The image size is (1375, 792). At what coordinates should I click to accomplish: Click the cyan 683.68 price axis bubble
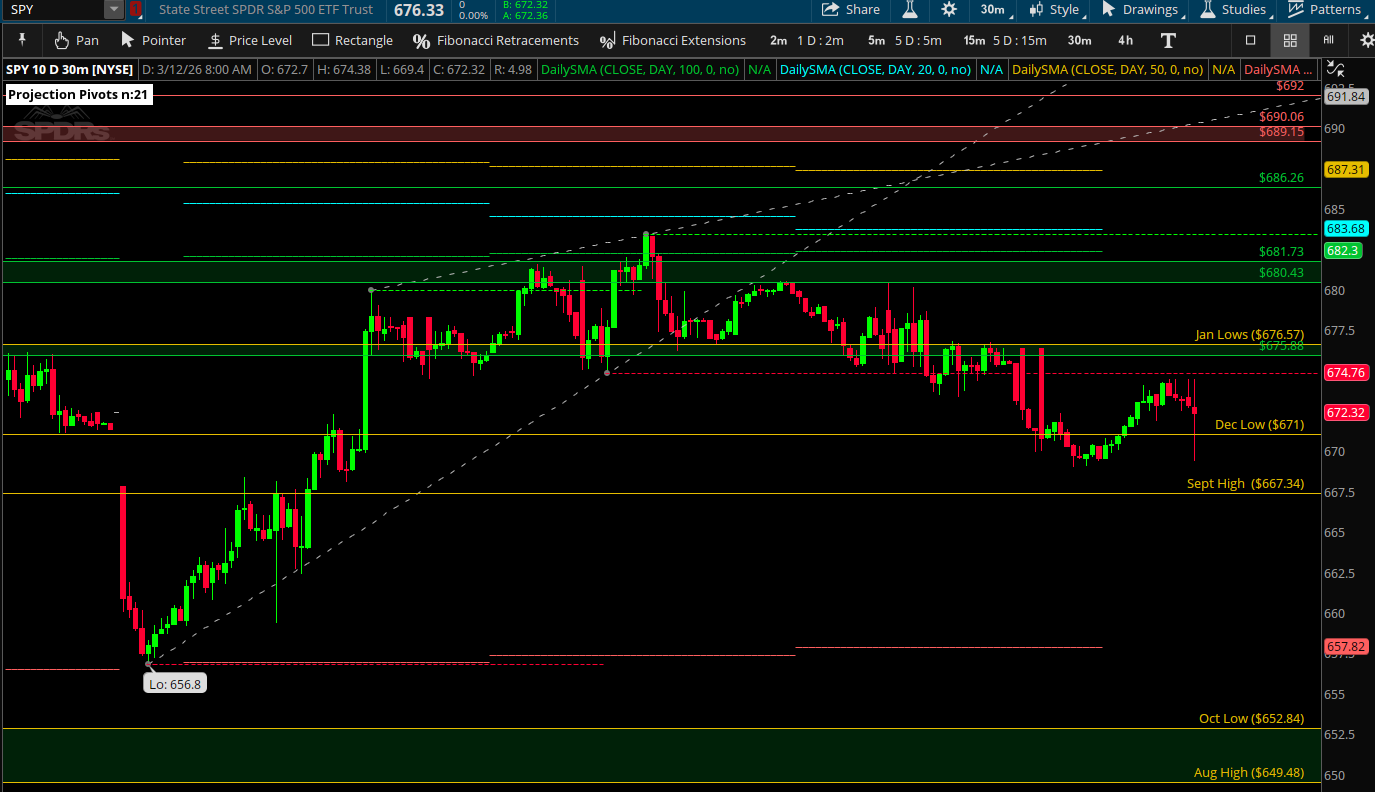(1346, 228)
